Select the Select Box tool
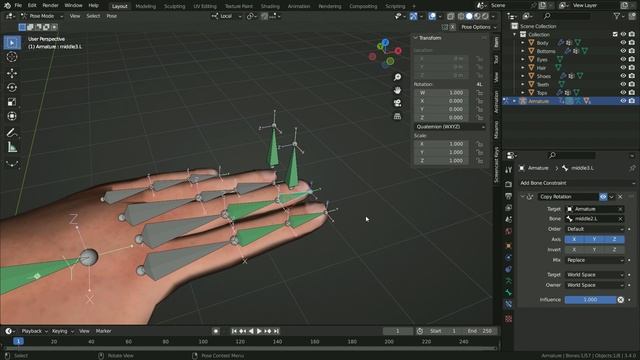Screen dimensions: 640x360 click(12, 43)
